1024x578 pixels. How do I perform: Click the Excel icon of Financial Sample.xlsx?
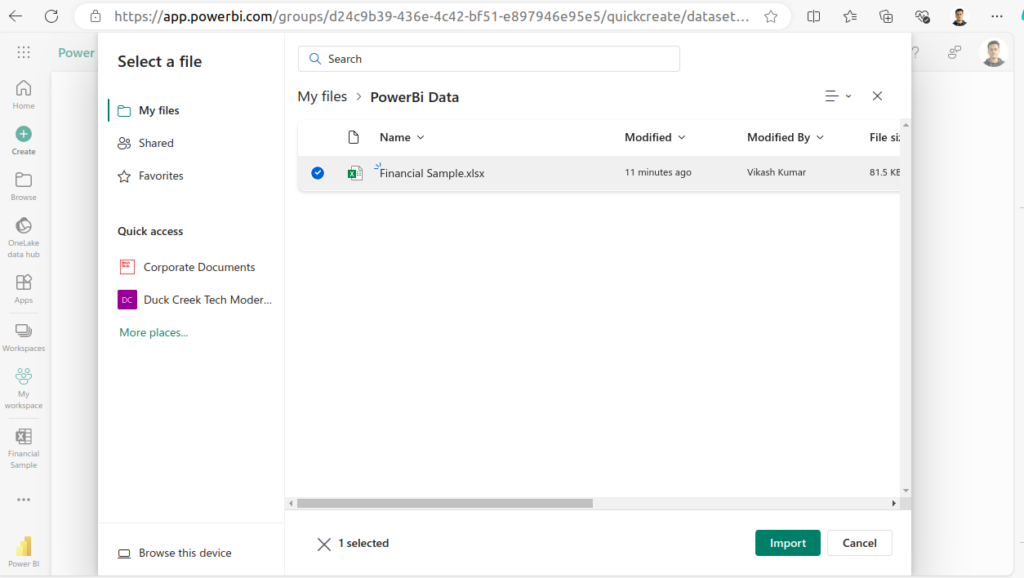[x=354, y=173]
